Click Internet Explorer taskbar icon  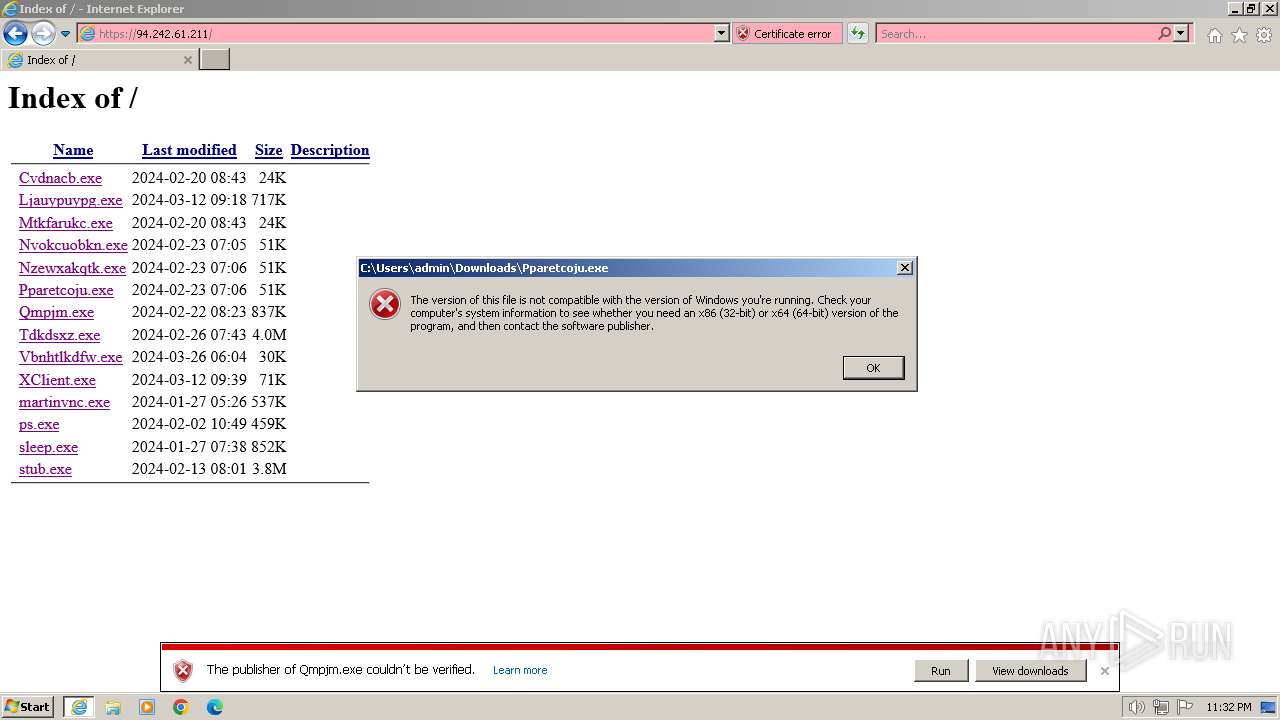(x=79, y=707)
